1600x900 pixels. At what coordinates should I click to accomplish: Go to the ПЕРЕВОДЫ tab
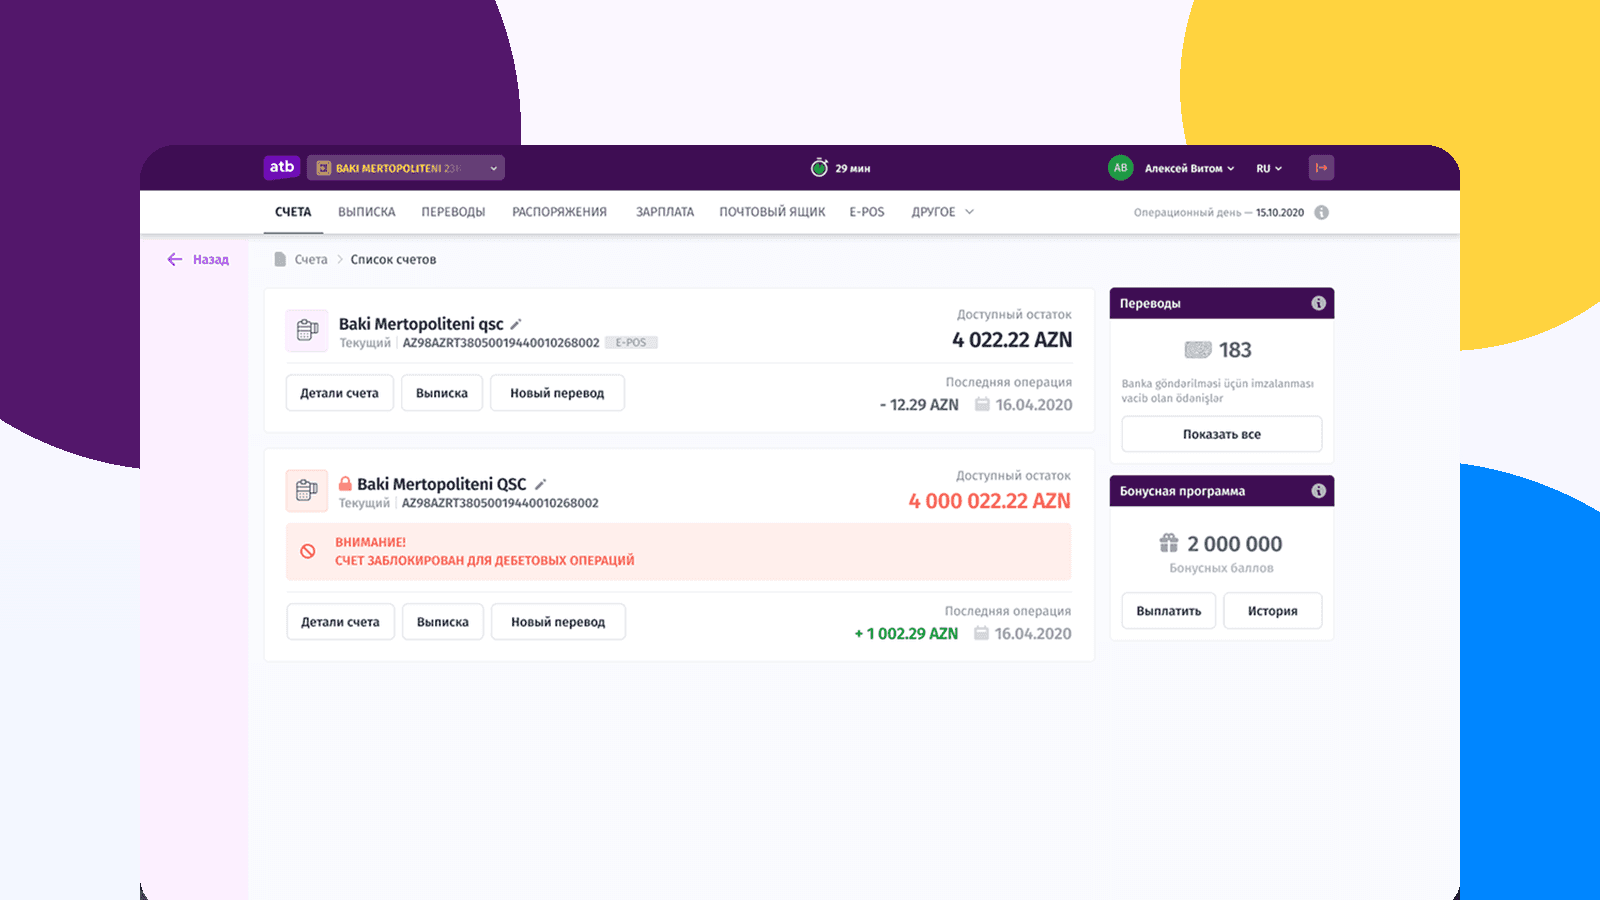pyautogui.click(x=453, y=212)
